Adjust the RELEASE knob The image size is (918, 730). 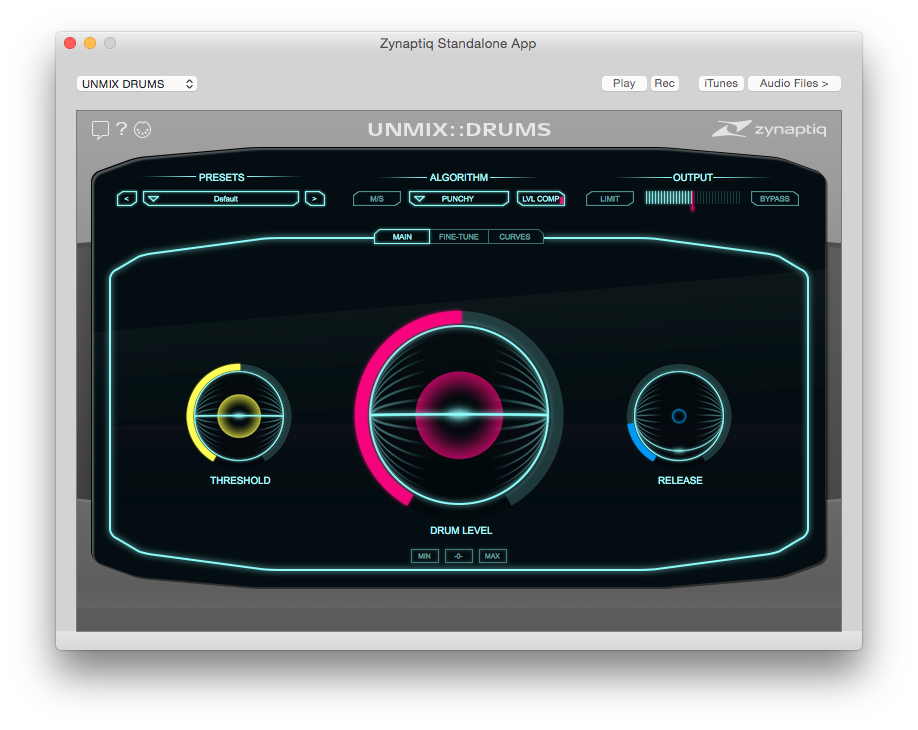click(679, 416)
